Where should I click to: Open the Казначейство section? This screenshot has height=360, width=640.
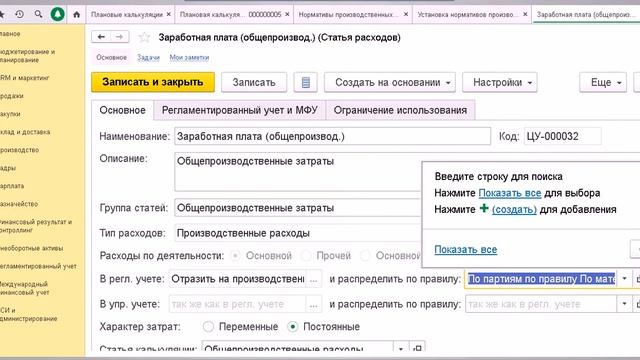click(x=19, y=204)
